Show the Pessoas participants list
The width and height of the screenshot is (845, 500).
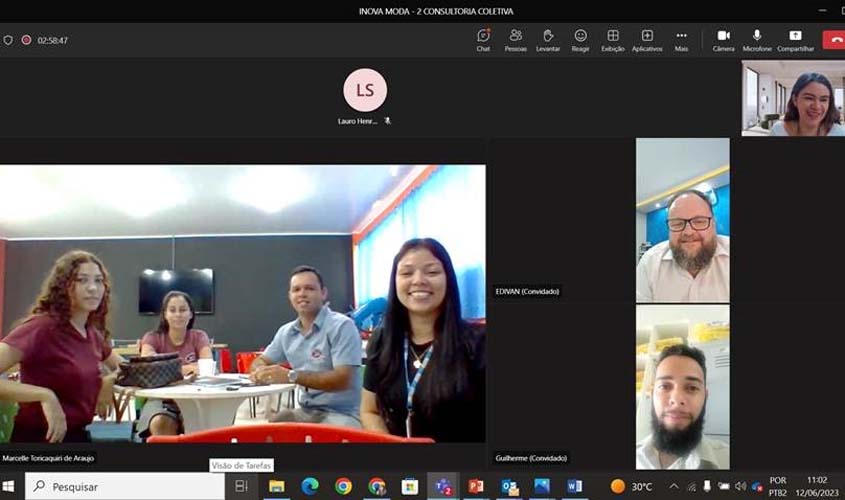pyautogui.click(x=515, y=39)
